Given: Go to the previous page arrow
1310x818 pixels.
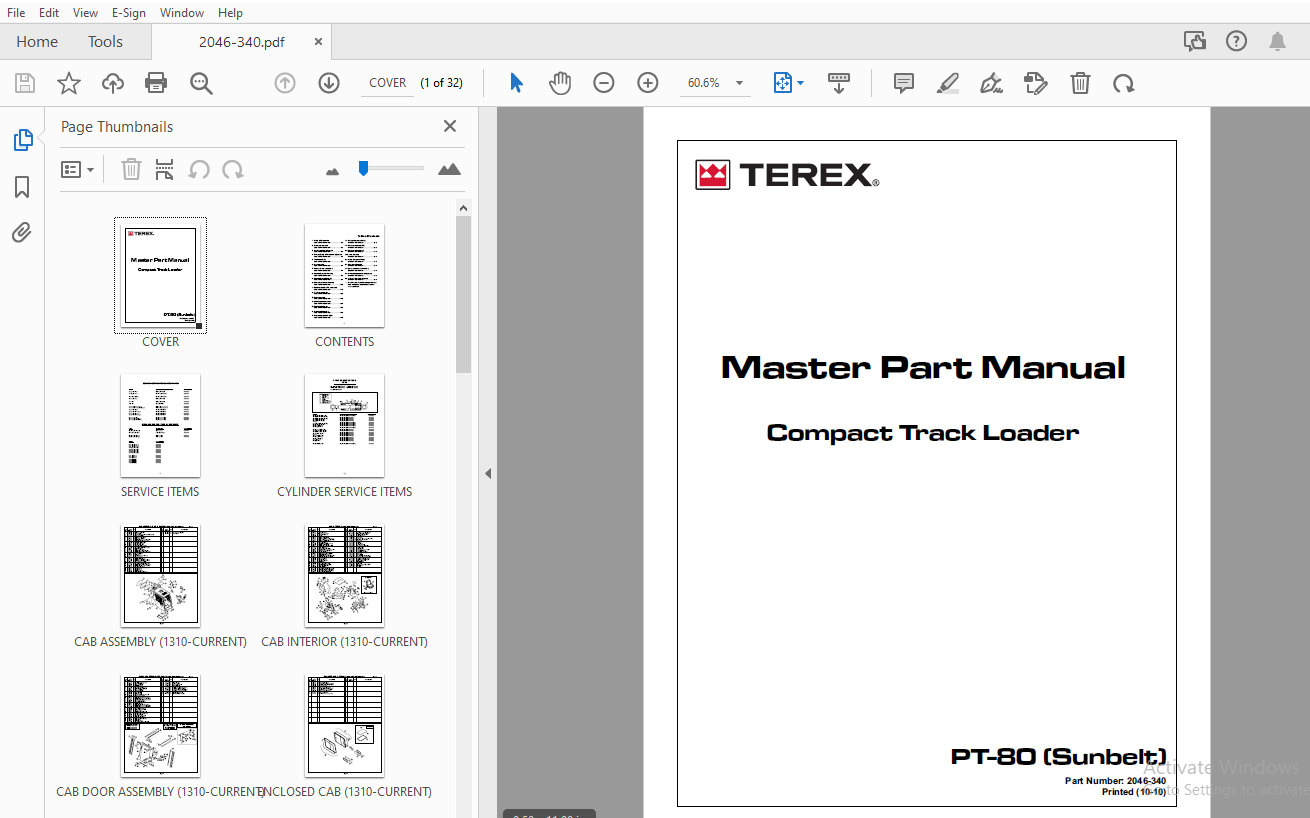Looking at the screenshot, I should tap(285, 83).
